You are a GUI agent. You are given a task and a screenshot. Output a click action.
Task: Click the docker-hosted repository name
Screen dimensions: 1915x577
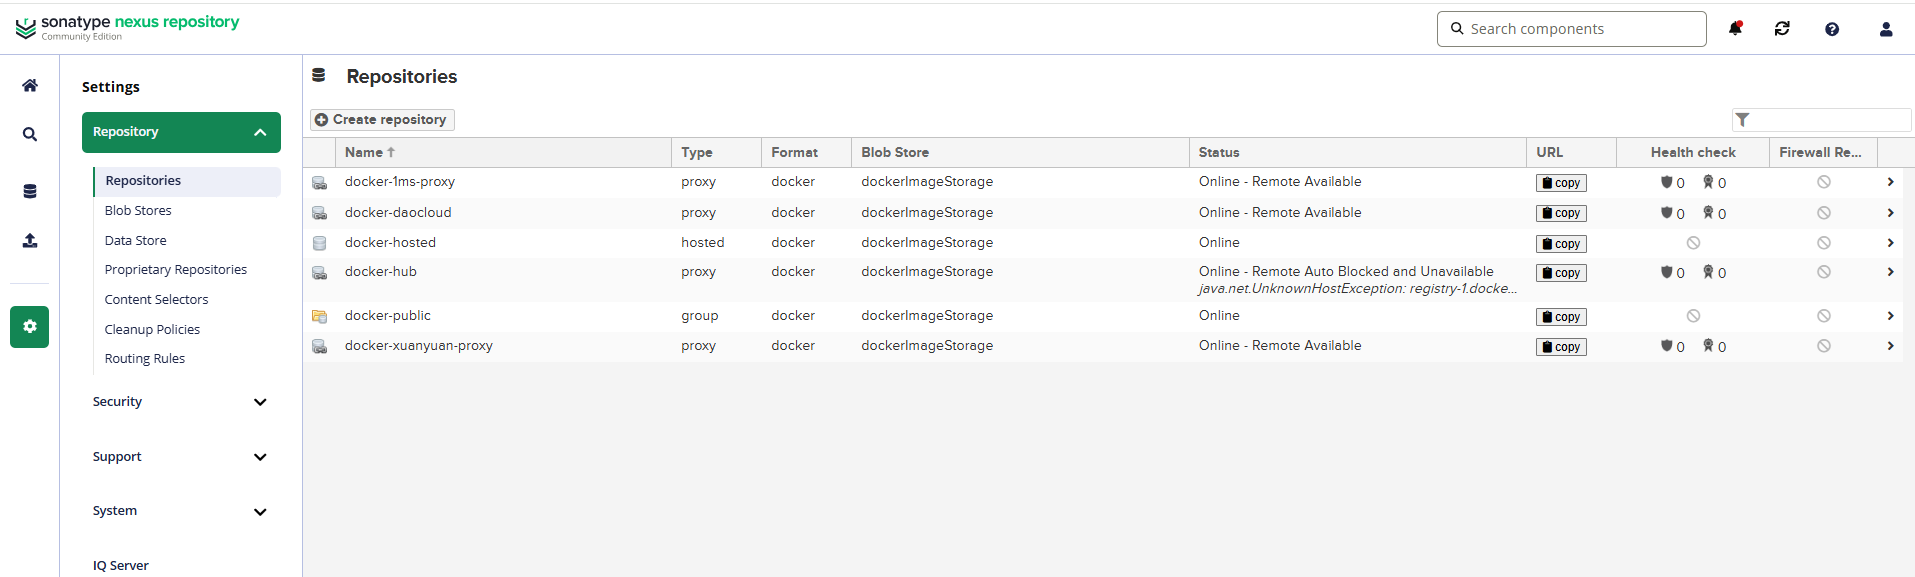click(x=390, y=243)
